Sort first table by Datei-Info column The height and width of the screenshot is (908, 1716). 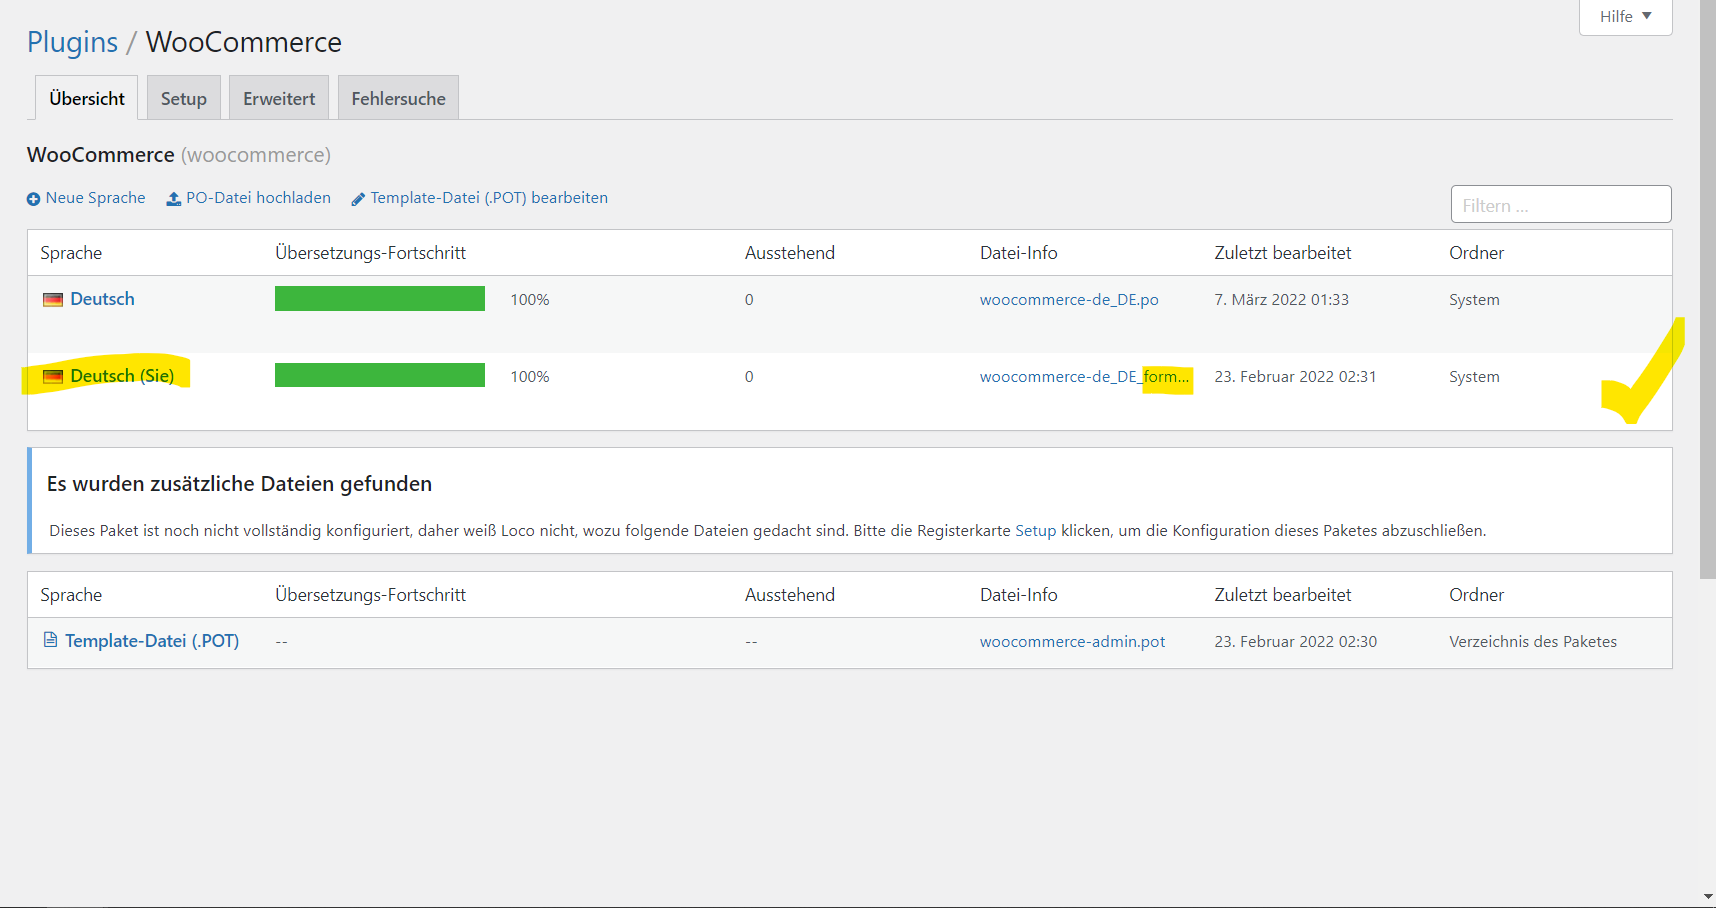[1018, 253]
